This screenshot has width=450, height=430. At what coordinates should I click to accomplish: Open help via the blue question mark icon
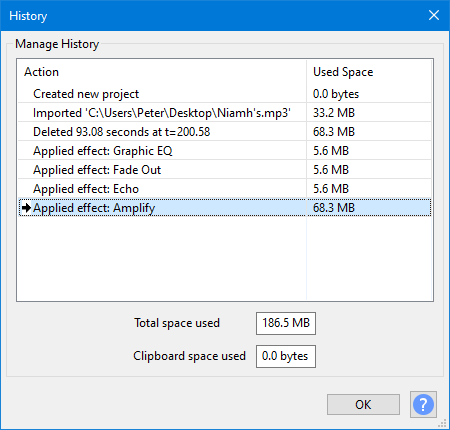(x=423, y=404)
